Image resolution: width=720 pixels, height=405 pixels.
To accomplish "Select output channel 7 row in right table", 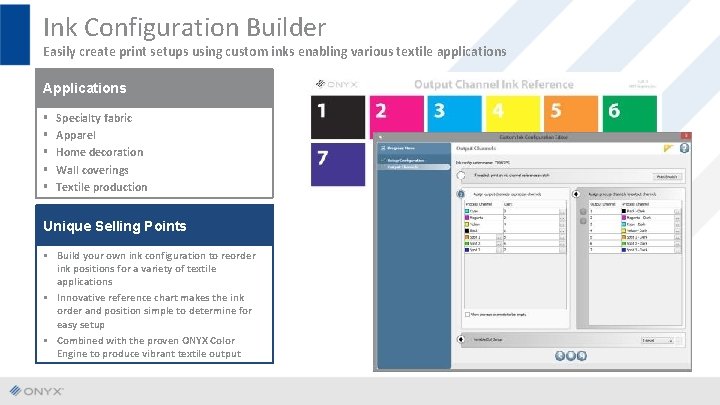I will 635,250.
